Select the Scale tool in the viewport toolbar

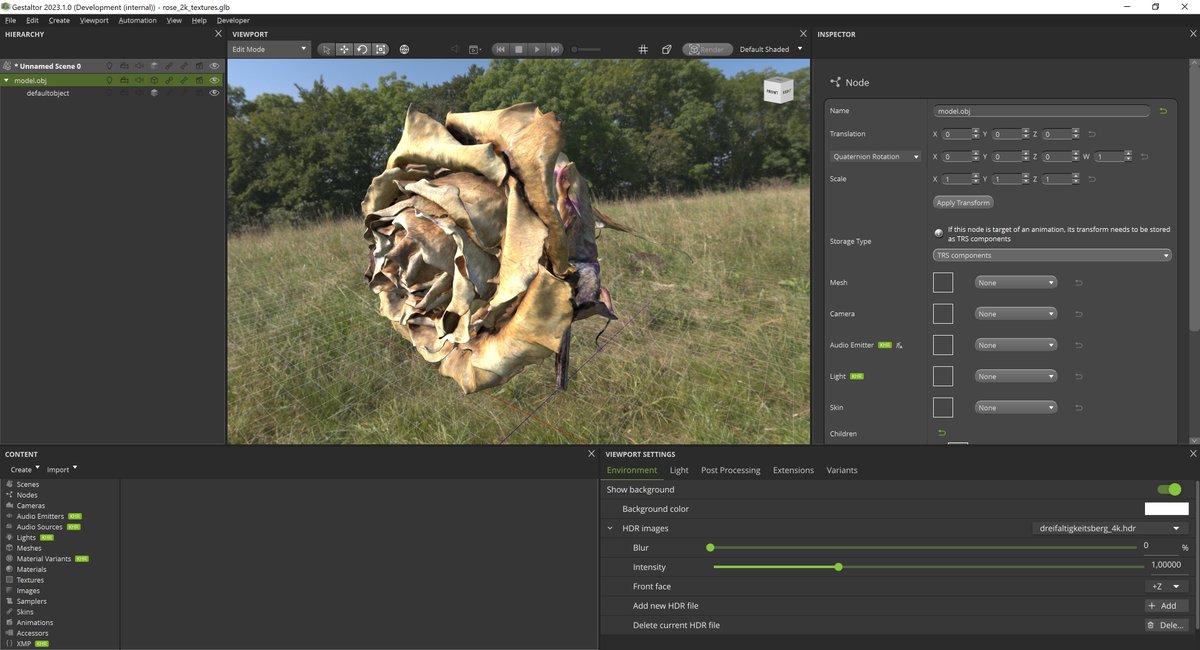click(x=380, y=49)
